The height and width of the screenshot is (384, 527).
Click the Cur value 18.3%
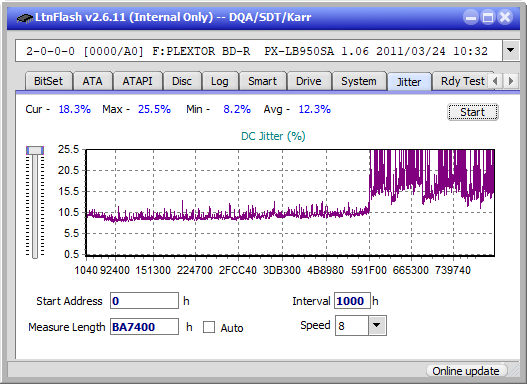(75, 109)
